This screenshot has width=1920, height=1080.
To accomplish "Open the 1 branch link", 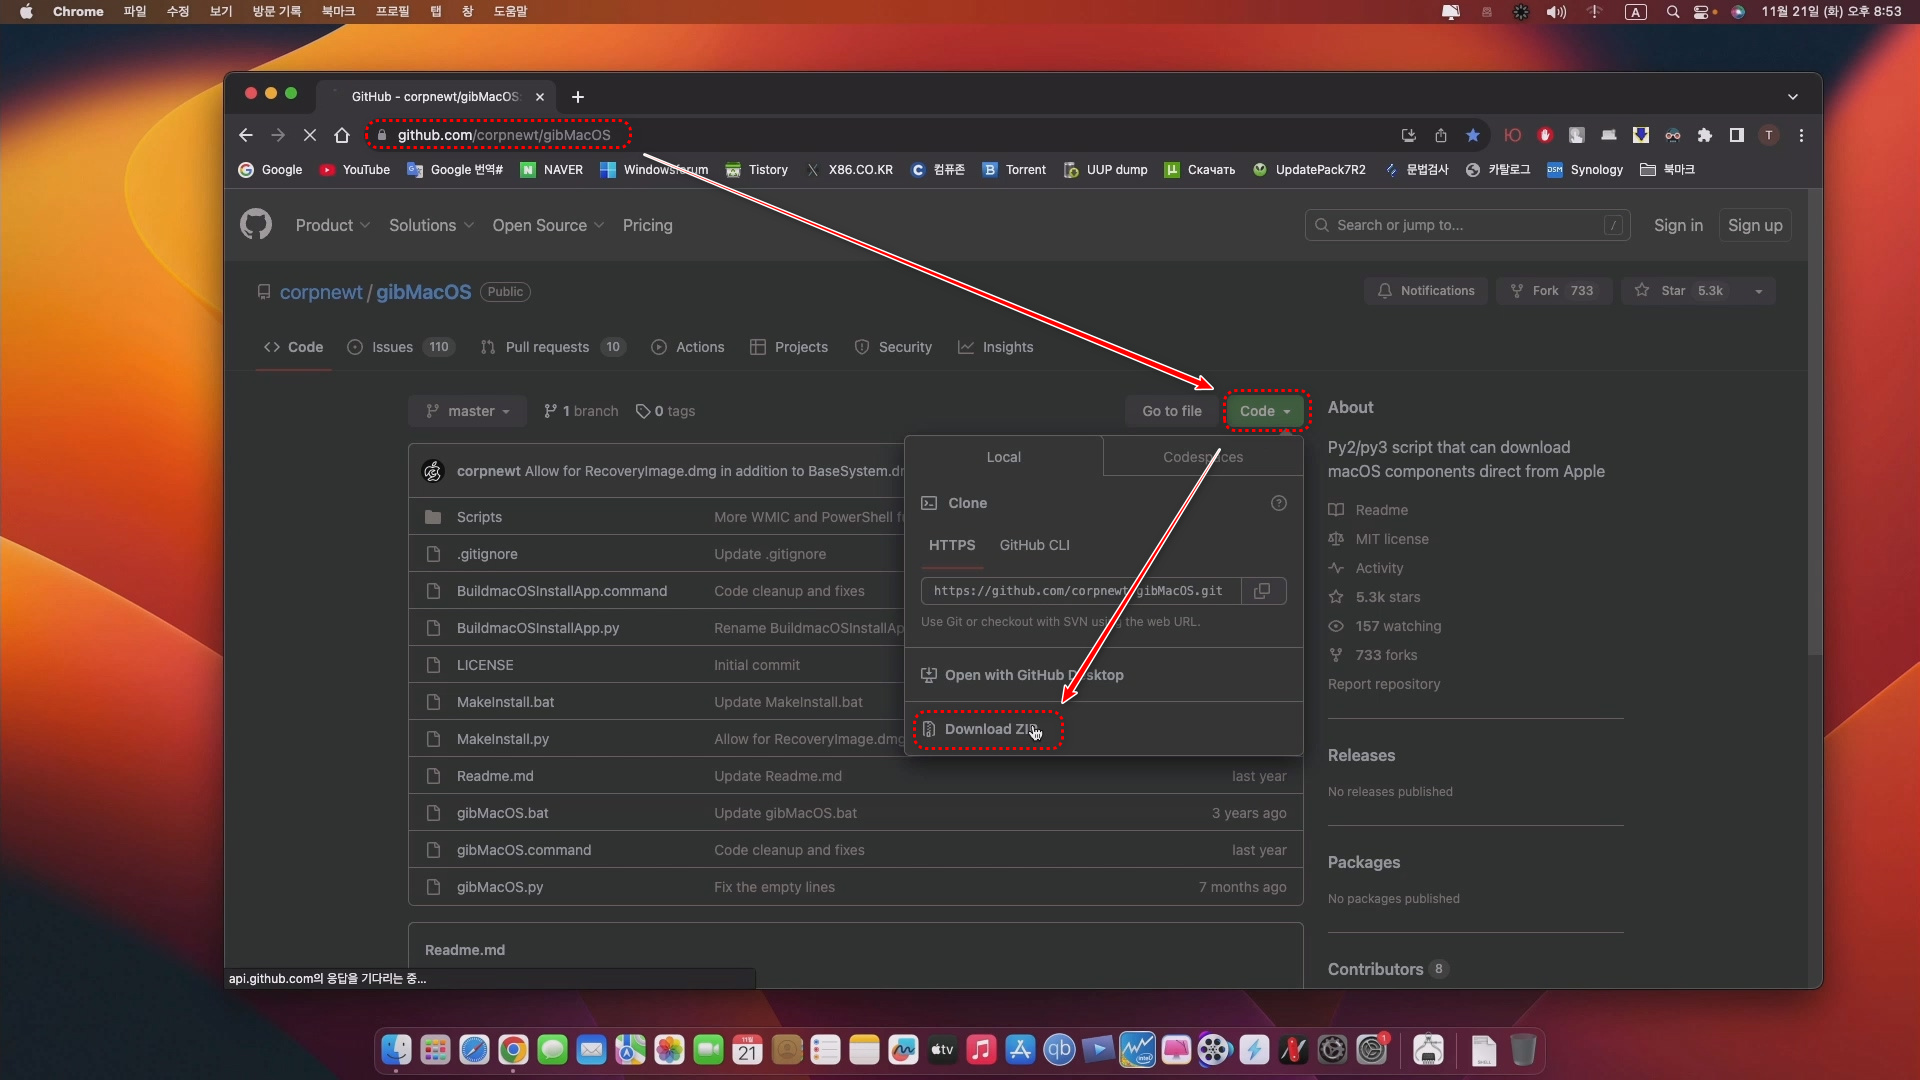I will pos(581,411).
